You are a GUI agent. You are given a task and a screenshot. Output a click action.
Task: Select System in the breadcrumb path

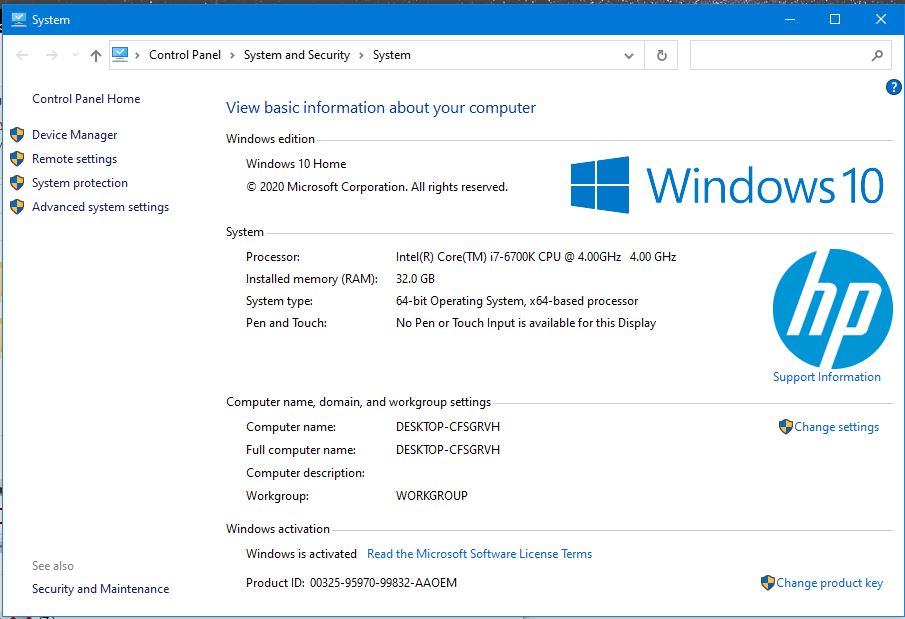[x=392, y=55]
